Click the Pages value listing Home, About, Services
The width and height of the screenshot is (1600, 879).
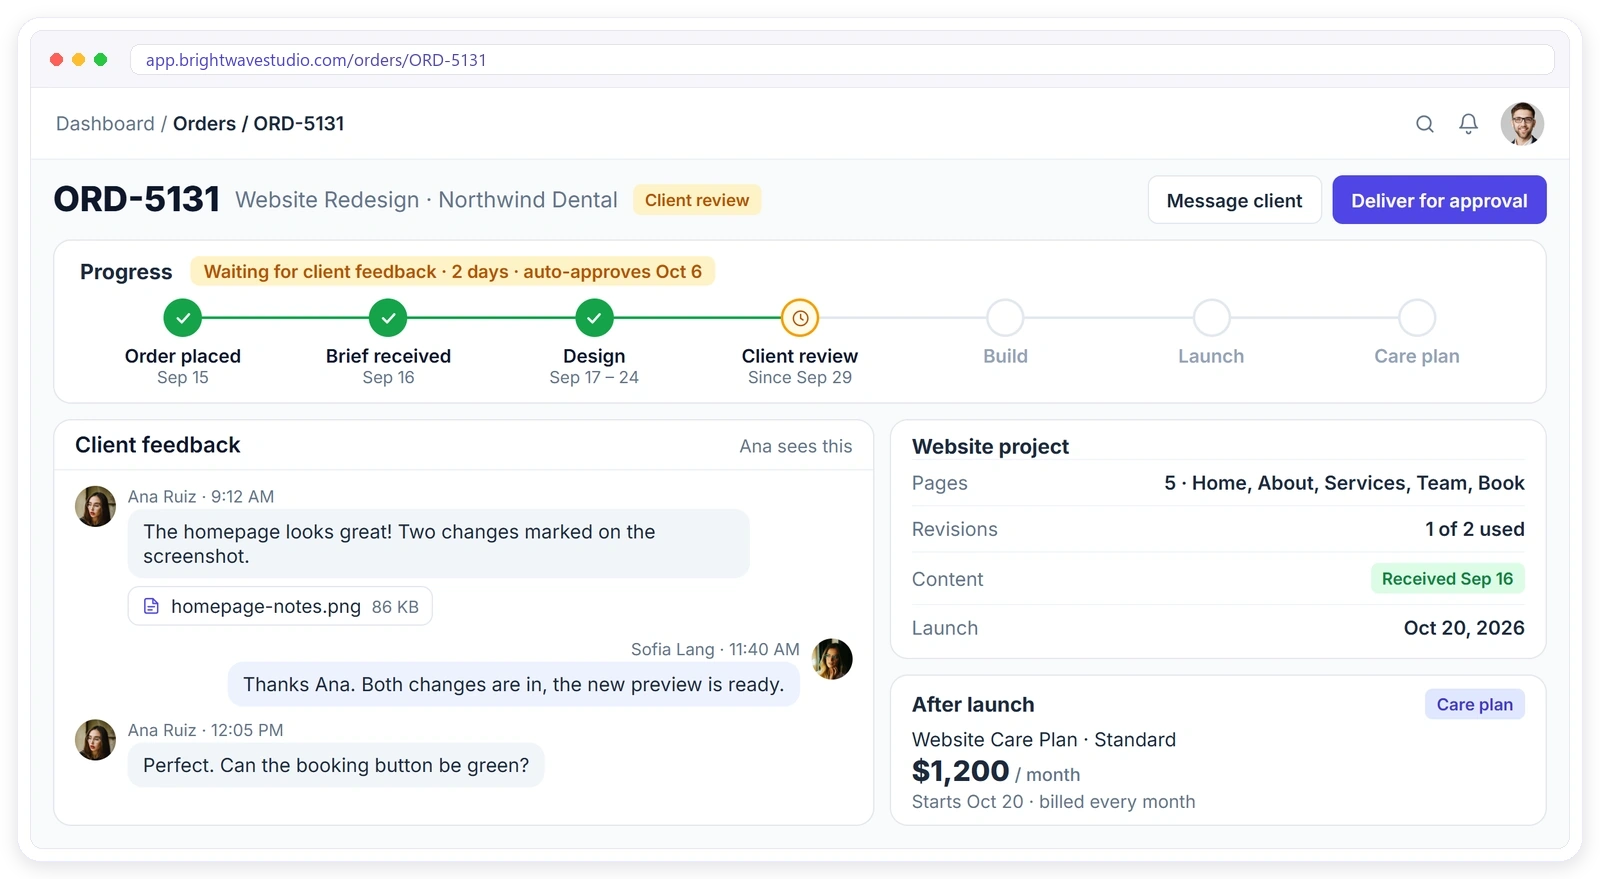[x=1344, y=483]
